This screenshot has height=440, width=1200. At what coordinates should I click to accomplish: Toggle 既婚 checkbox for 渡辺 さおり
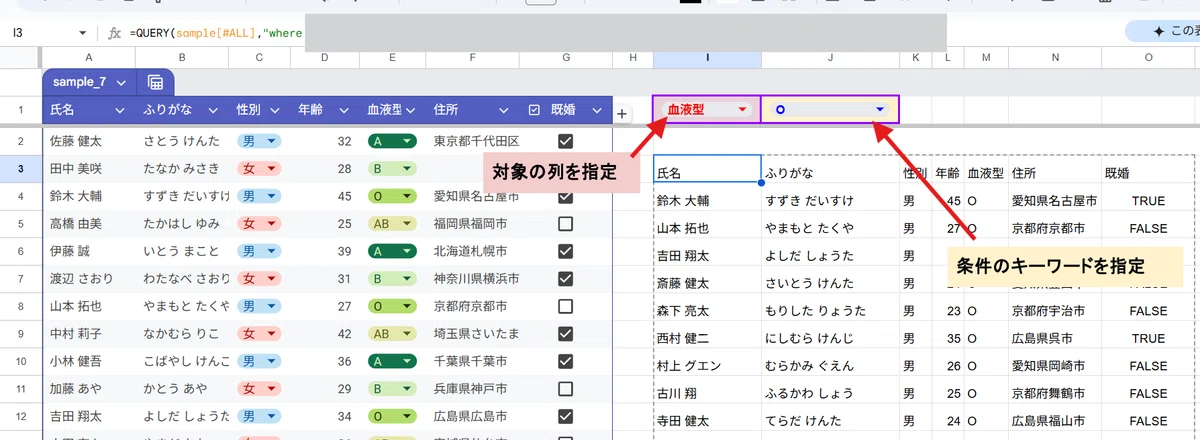click(x=565, y=278)
